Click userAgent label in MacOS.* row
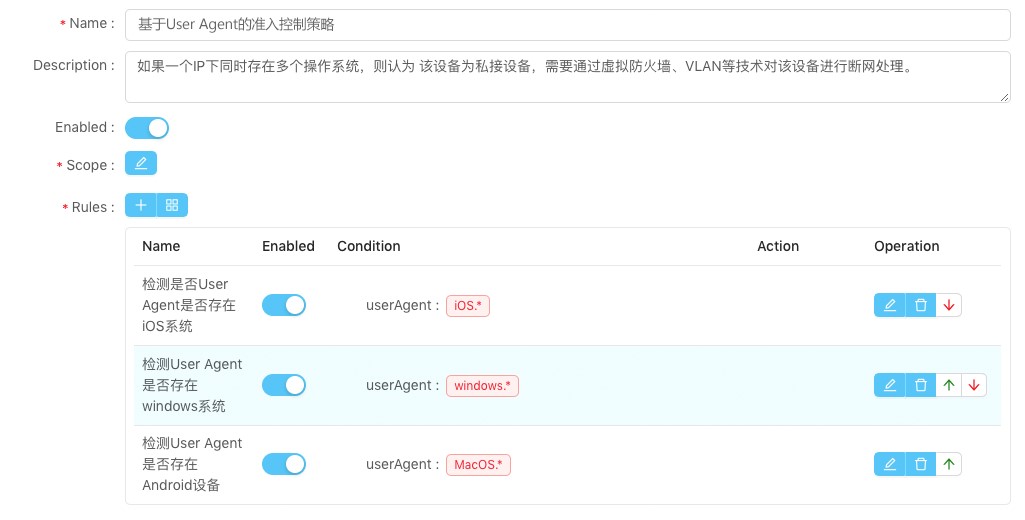 click(x=403, y=464)
